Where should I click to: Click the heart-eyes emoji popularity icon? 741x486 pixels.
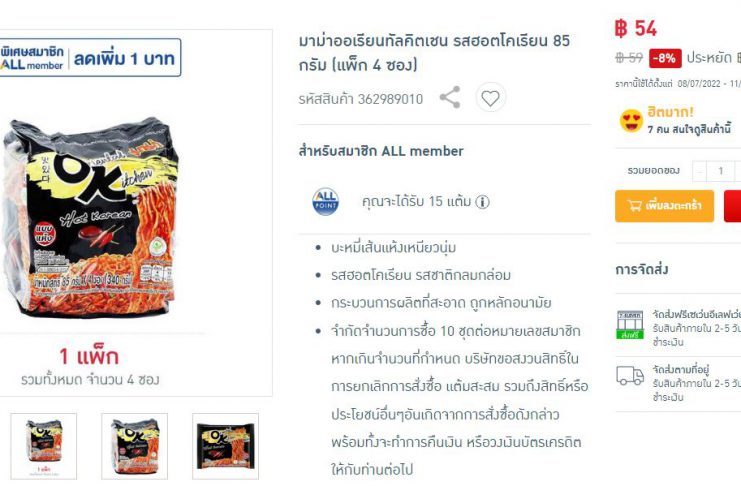click(631, 120)
